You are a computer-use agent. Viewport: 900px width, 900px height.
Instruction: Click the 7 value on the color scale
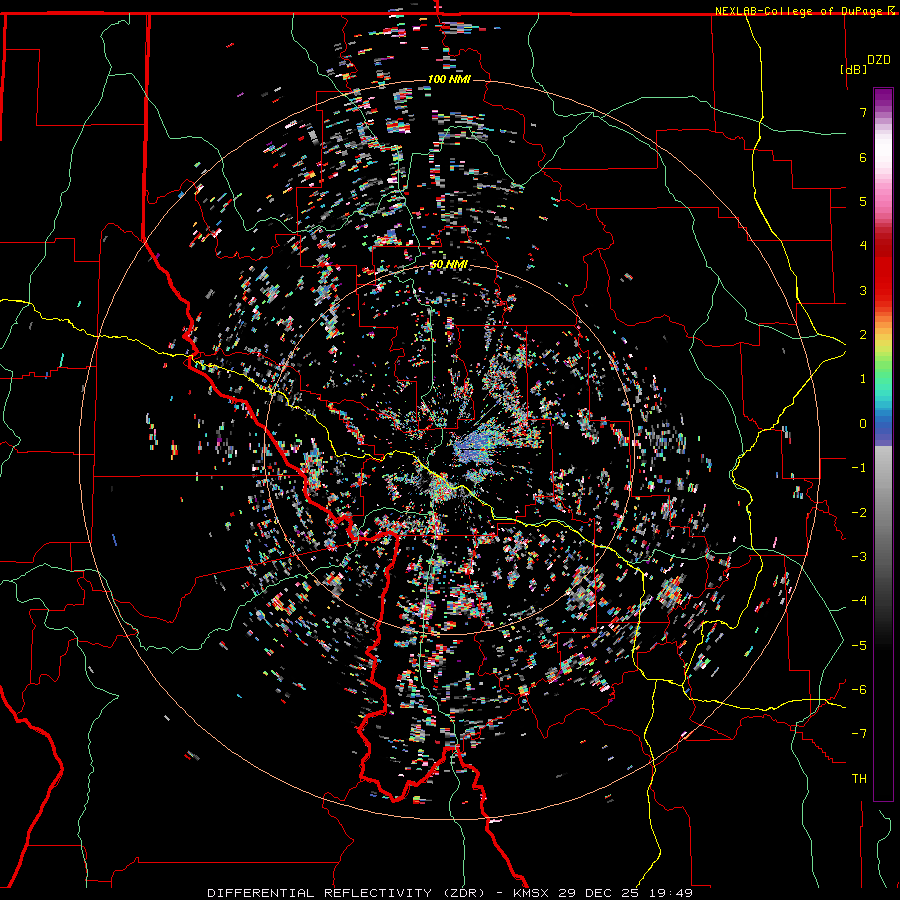[x=863, y=112]
